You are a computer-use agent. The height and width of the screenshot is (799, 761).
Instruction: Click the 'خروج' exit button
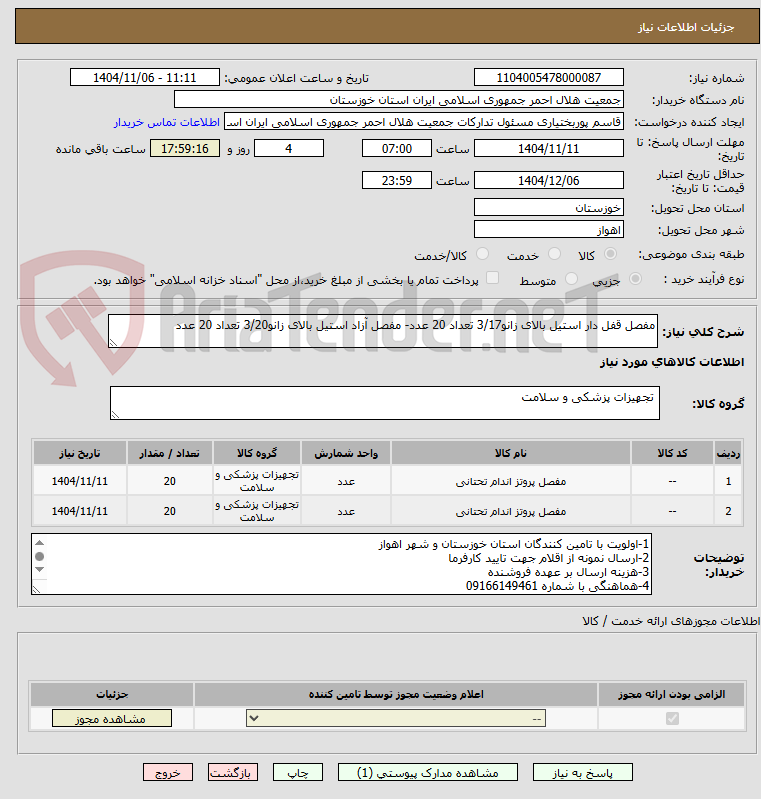[x=168, y=773]
